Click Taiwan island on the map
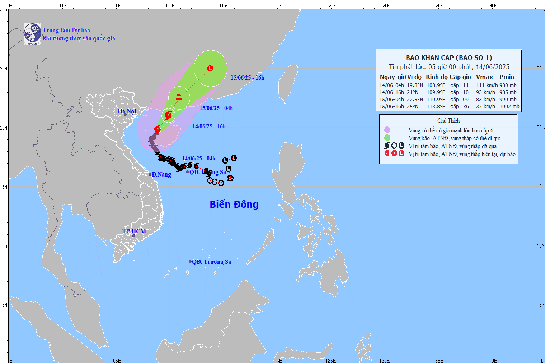545x363 pixels. coord(288,83)
